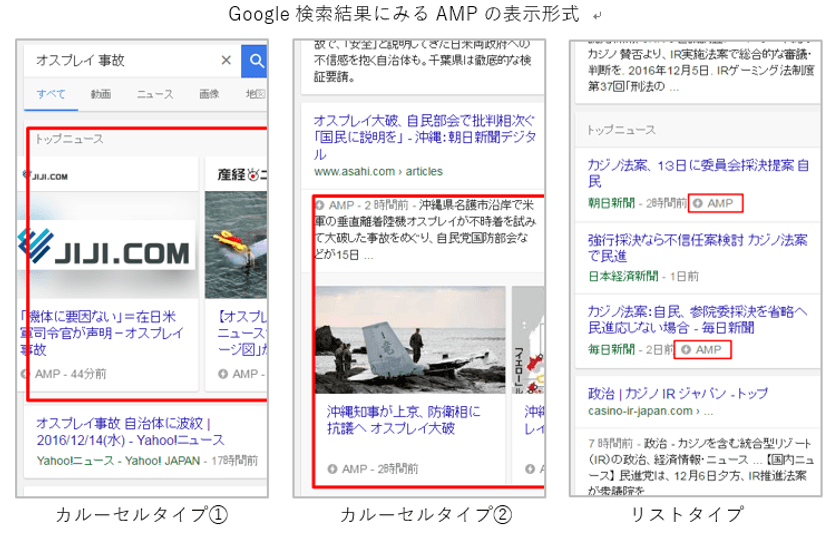840x534 pixels.
Task: Open headline 「機体に要因ない」＝在日米軍司令官が声明
Action: pyautogui.click(x=101, y=333)
